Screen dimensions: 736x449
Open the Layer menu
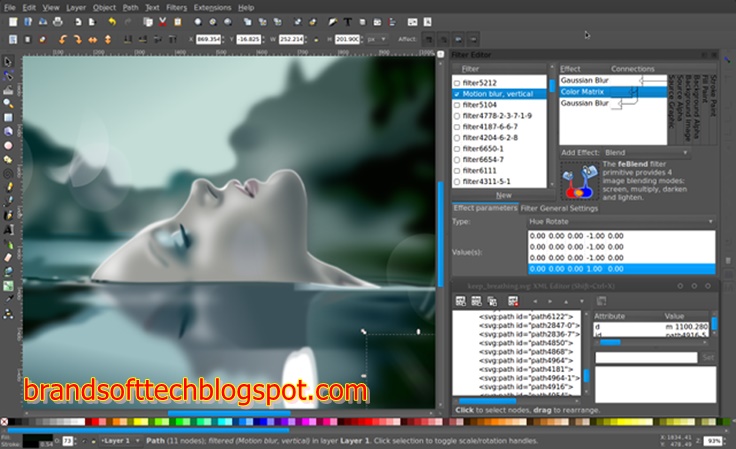pos(76,8)
